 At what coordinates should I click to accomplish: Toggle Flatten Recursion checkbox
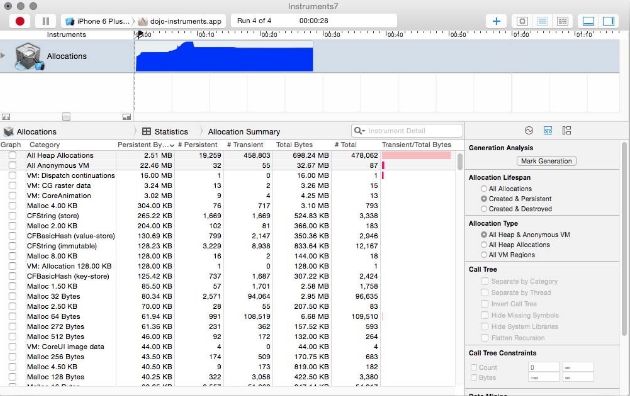[485, 338]
